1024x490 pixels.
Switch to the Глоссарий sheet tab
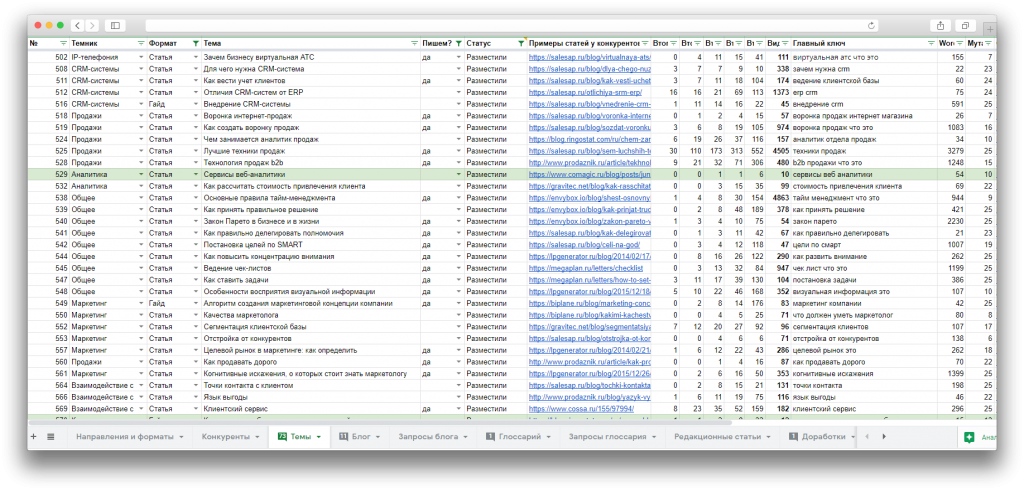pyautogui.click(x=519, y=436)
